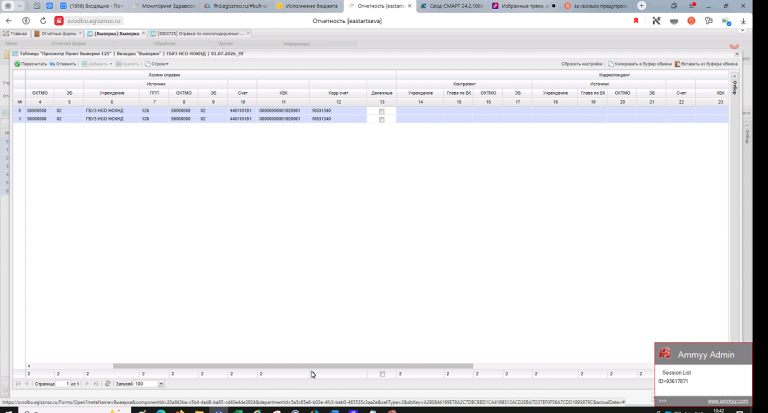This screenshot has height=413, width=768.
Task: Open the www.ammyy.com link
Action: click(x=727, y=401)
